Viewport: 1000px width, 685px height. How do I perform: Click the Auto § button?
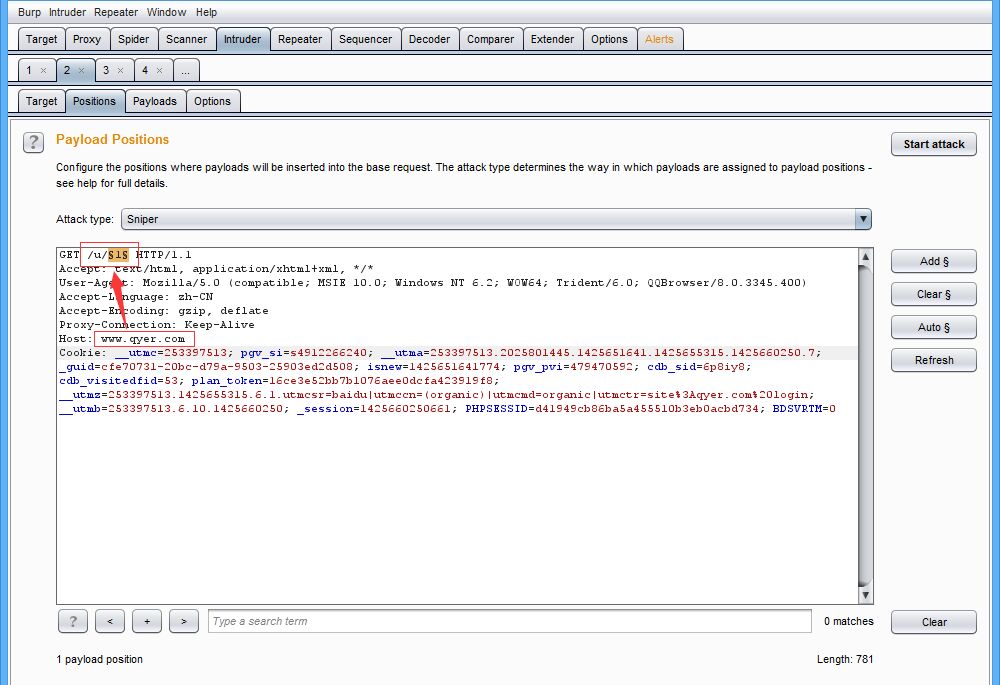click(934, 327)
